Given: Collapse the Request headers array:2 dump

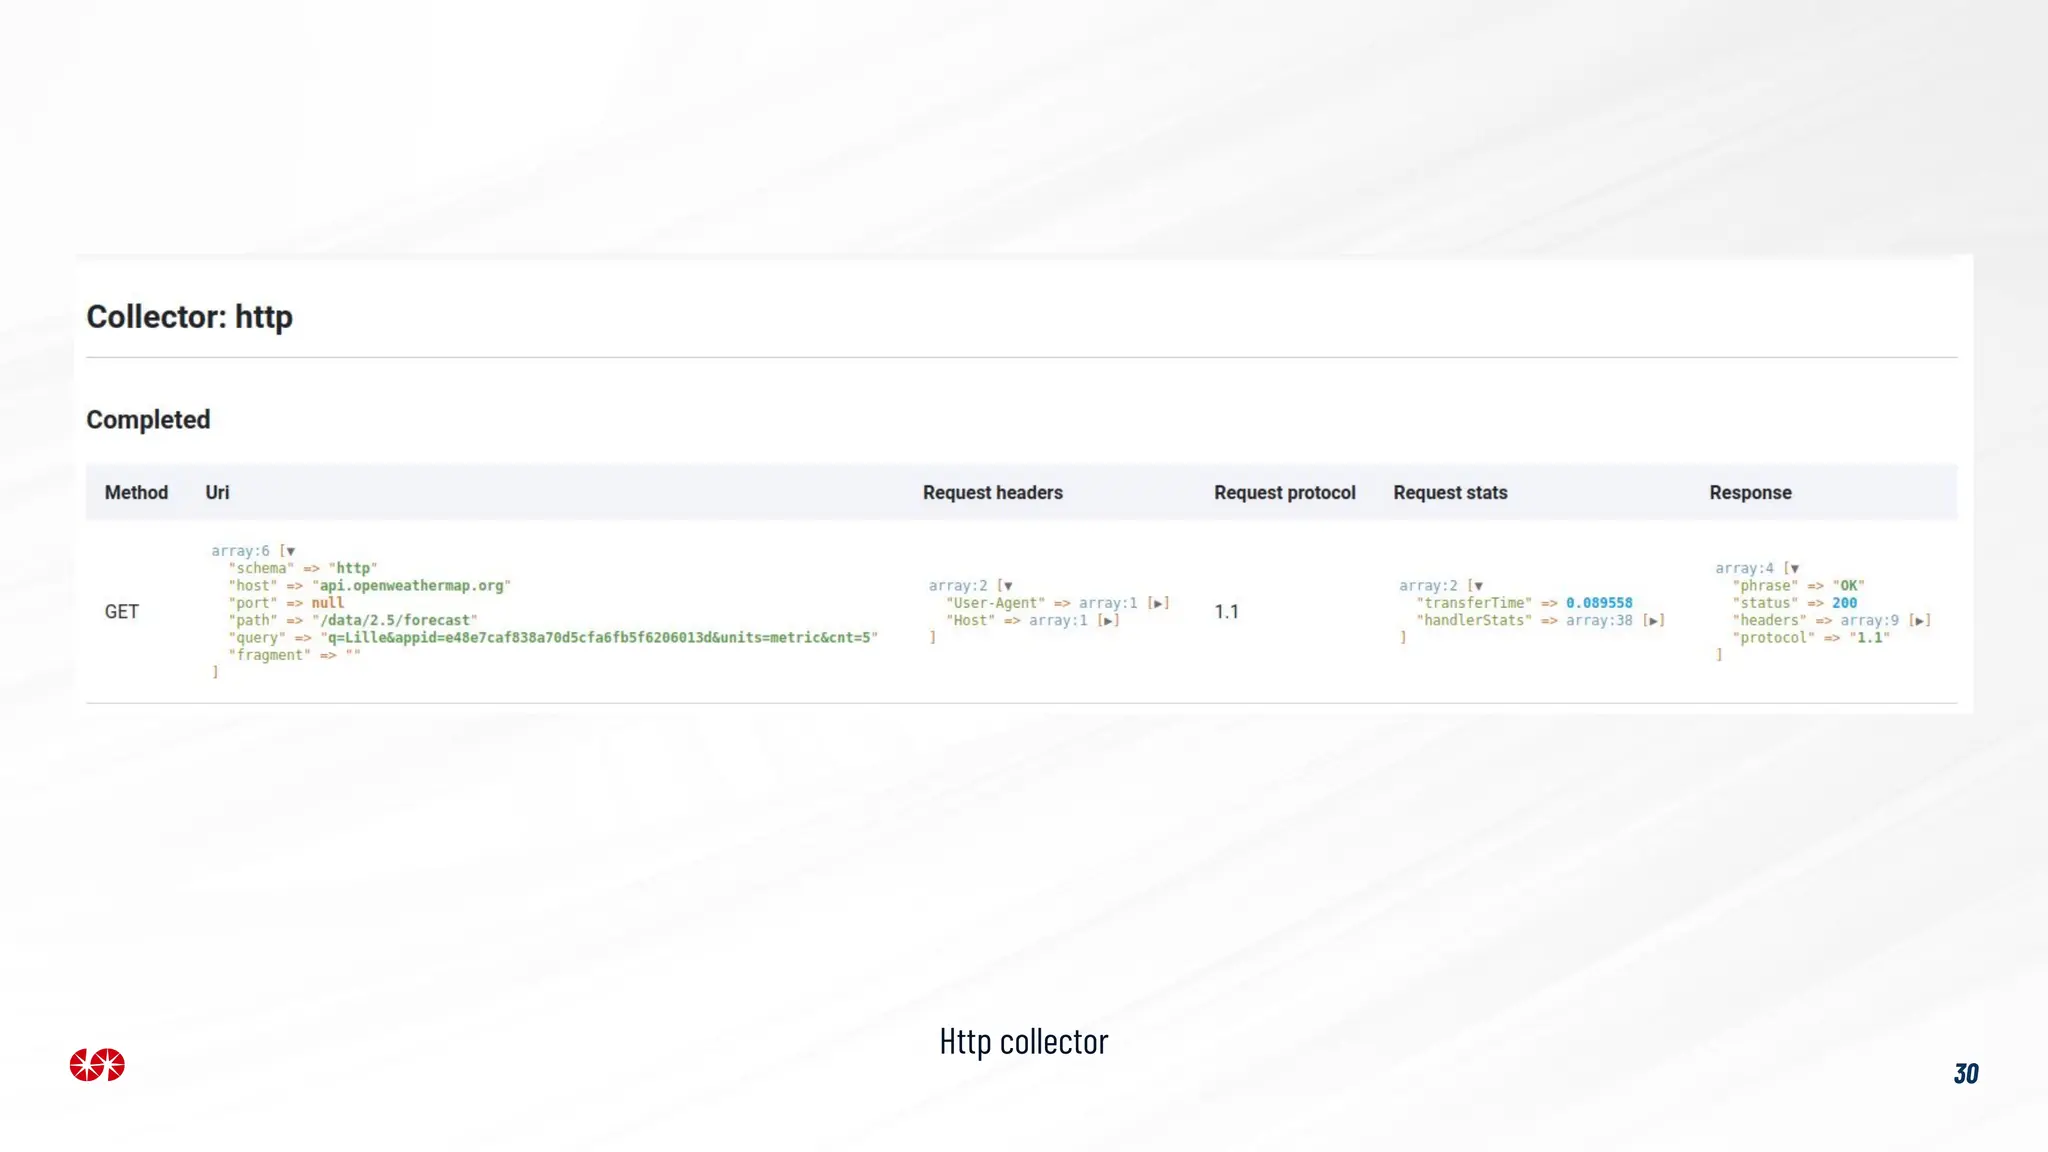Looking at the screenshot, I should [x=1008, y=586].
